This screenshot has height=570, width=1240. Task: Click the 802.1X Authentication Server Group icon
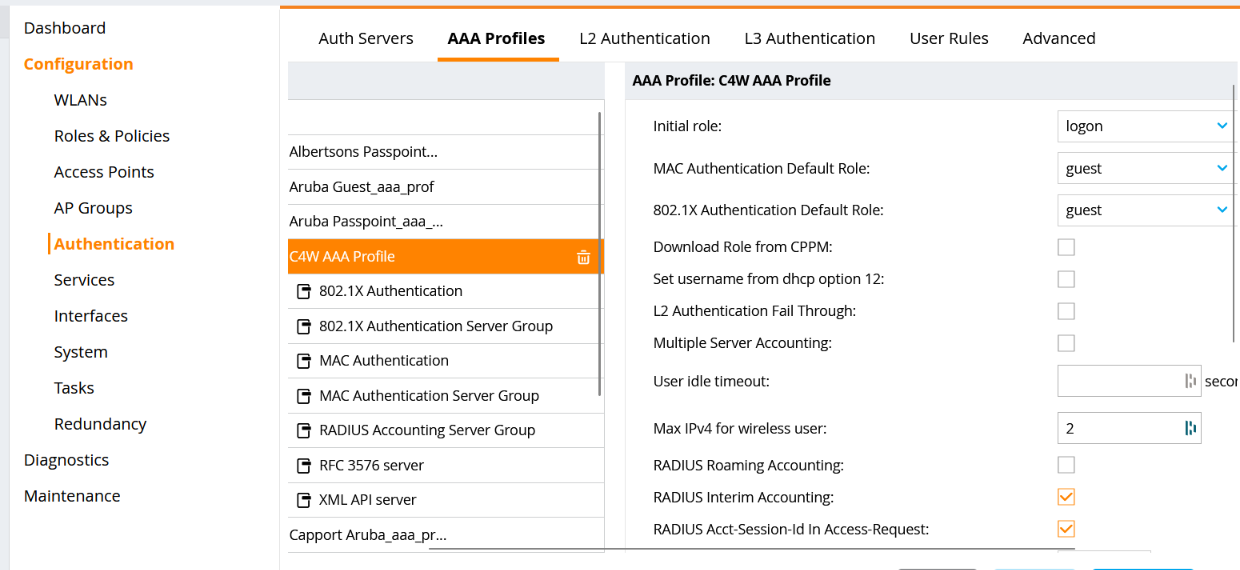coord(304,327)
